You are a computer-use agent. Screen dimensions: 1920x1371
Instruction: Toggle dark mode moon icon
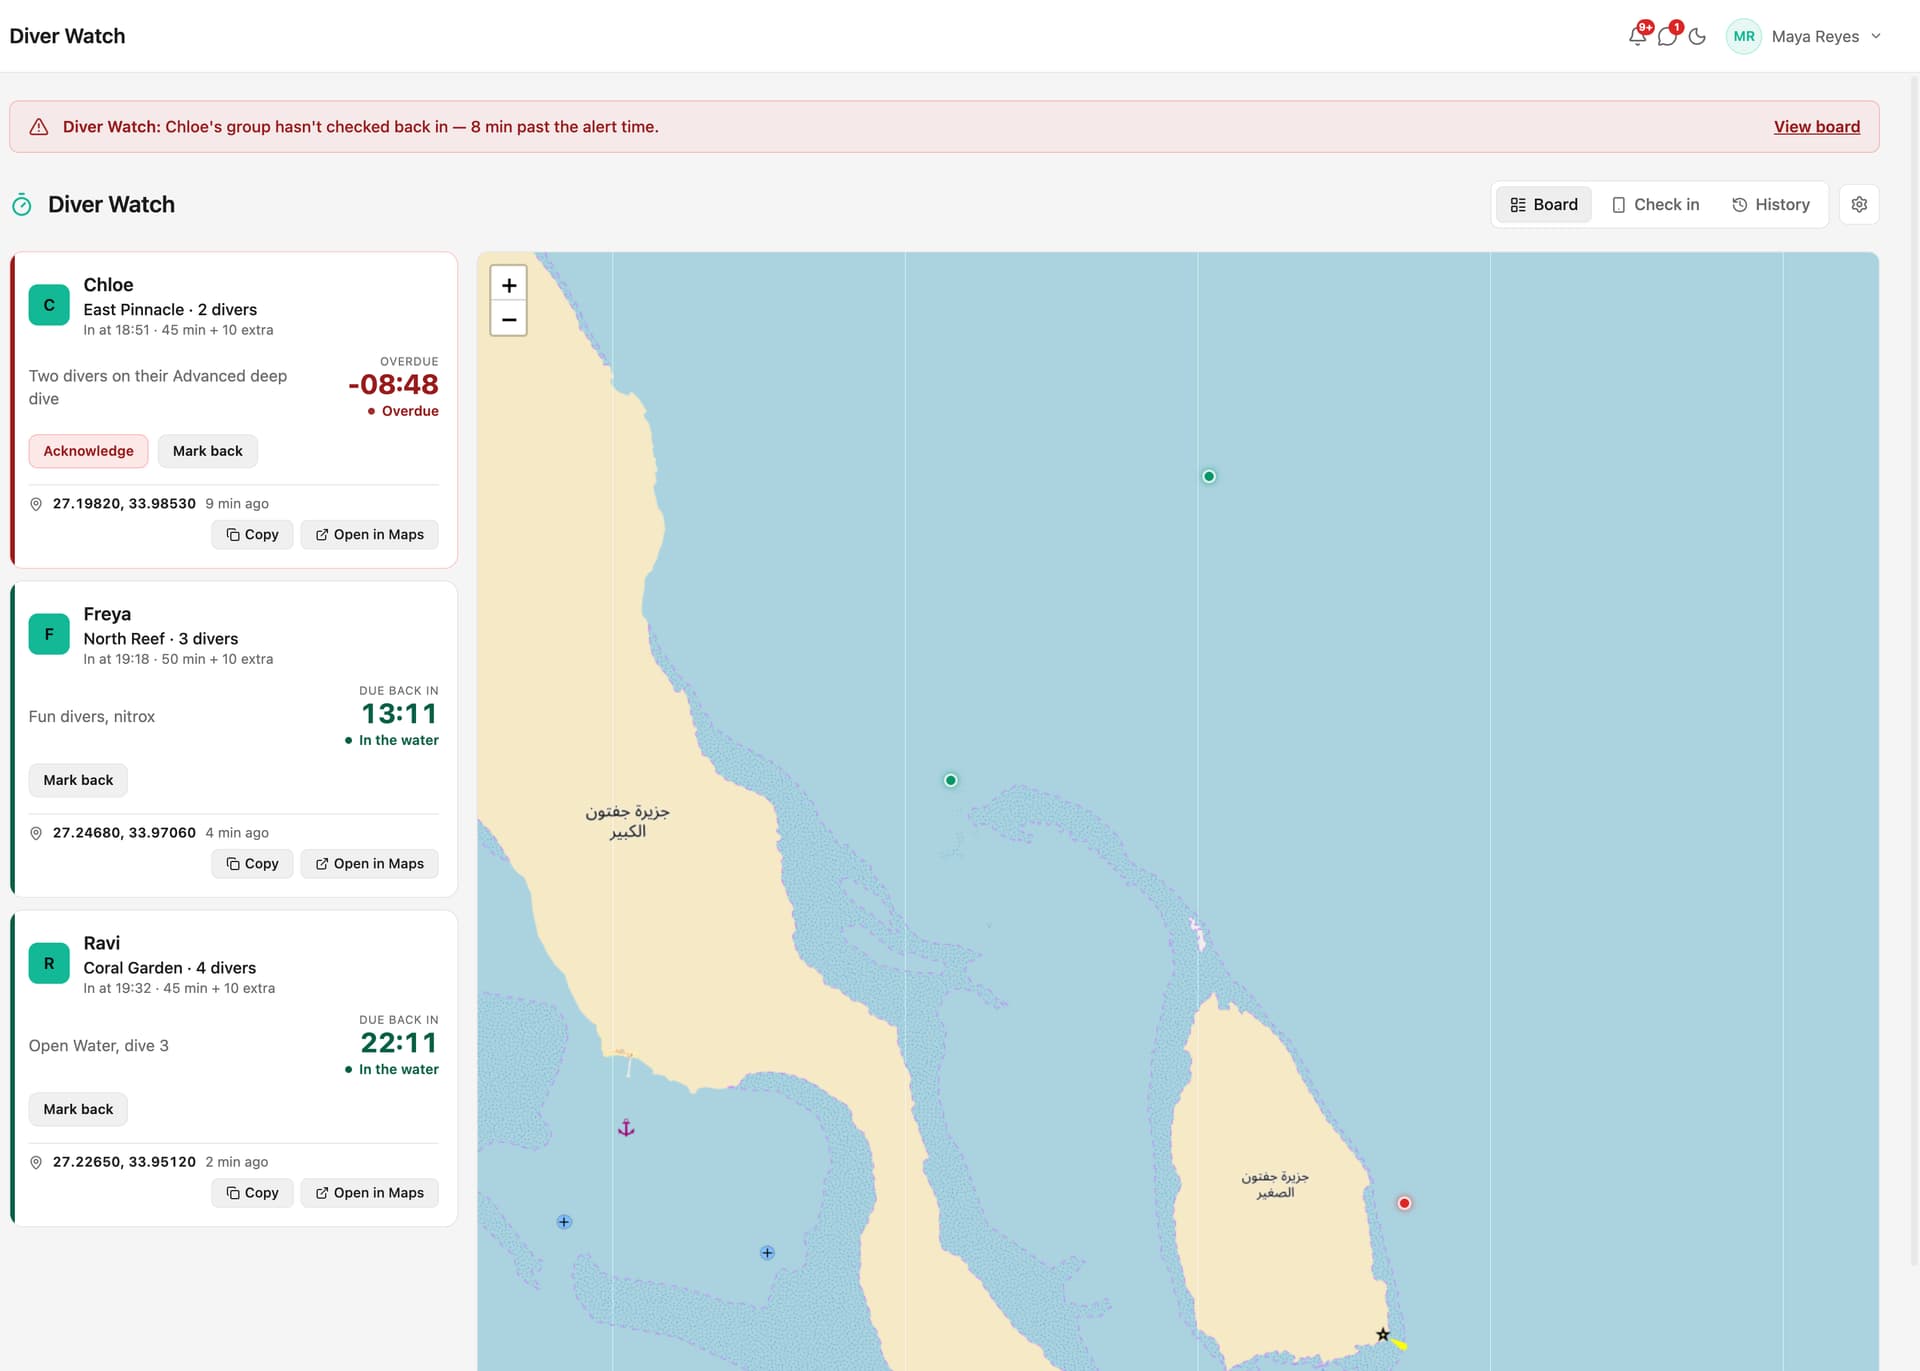tap(1697, 36)
